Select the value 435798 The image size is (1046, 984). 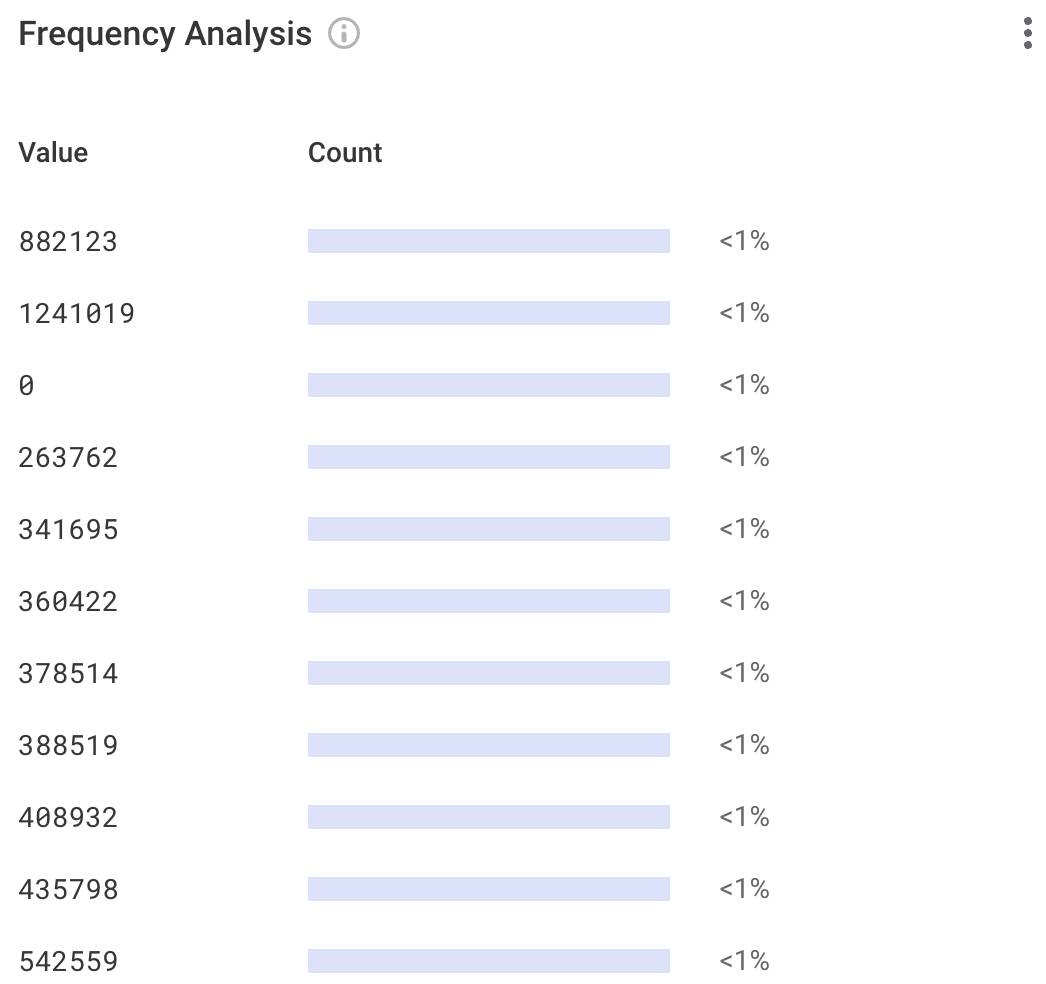tap(68, 889)
